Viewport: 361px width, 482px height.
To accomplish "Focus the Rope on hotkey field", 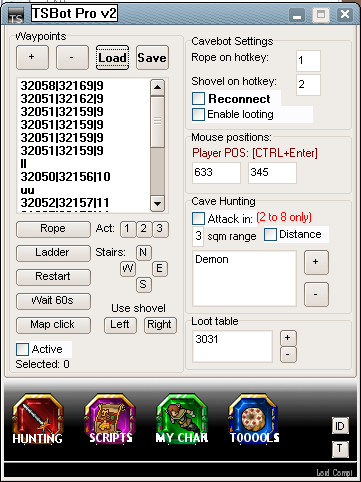I will tap(308, 61).
